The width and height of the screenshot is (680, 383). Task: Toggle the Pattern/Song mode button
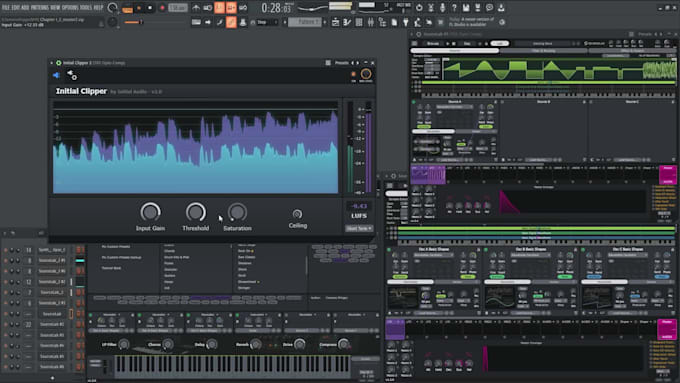pyautogui.click(x=128, y=8)
